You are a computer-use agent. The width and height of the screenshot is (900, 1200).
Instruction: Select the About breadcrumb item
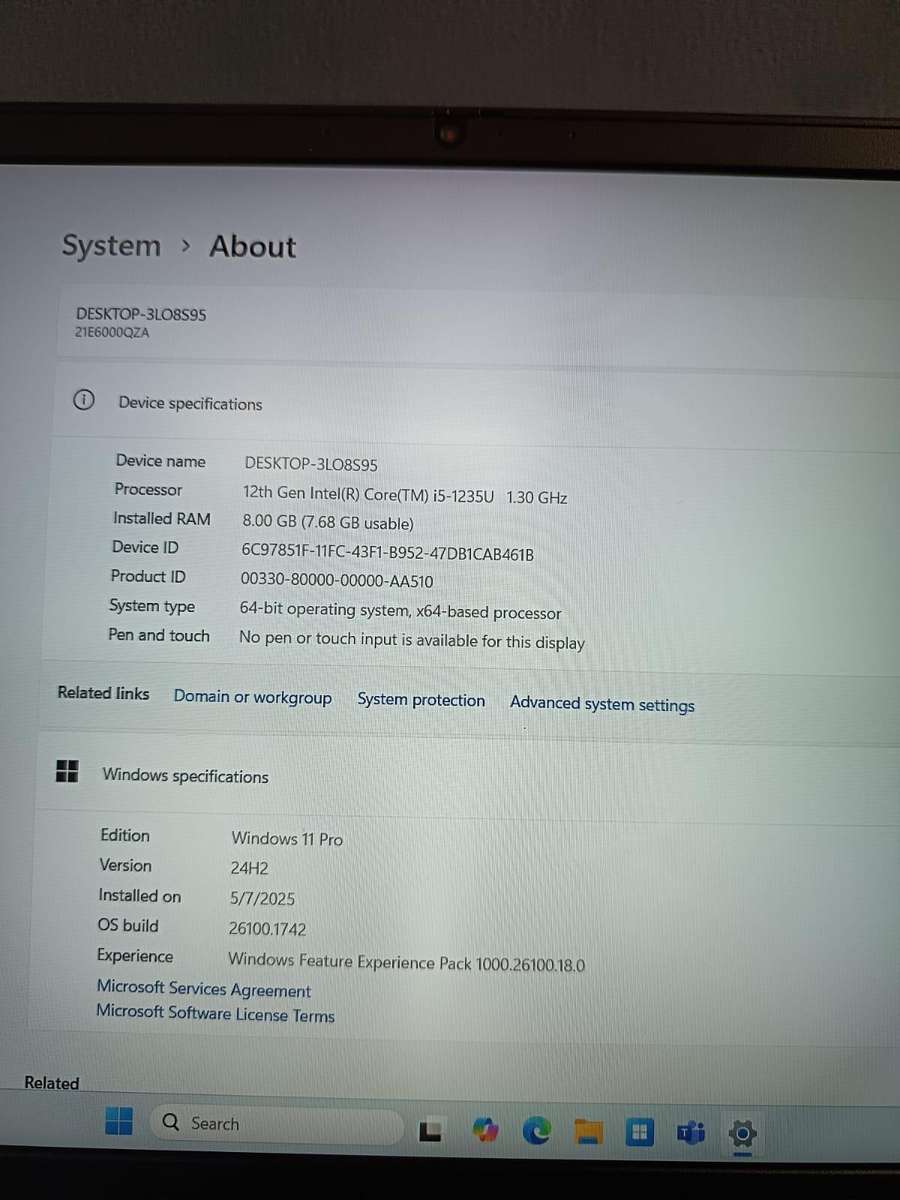click(252, 246)
